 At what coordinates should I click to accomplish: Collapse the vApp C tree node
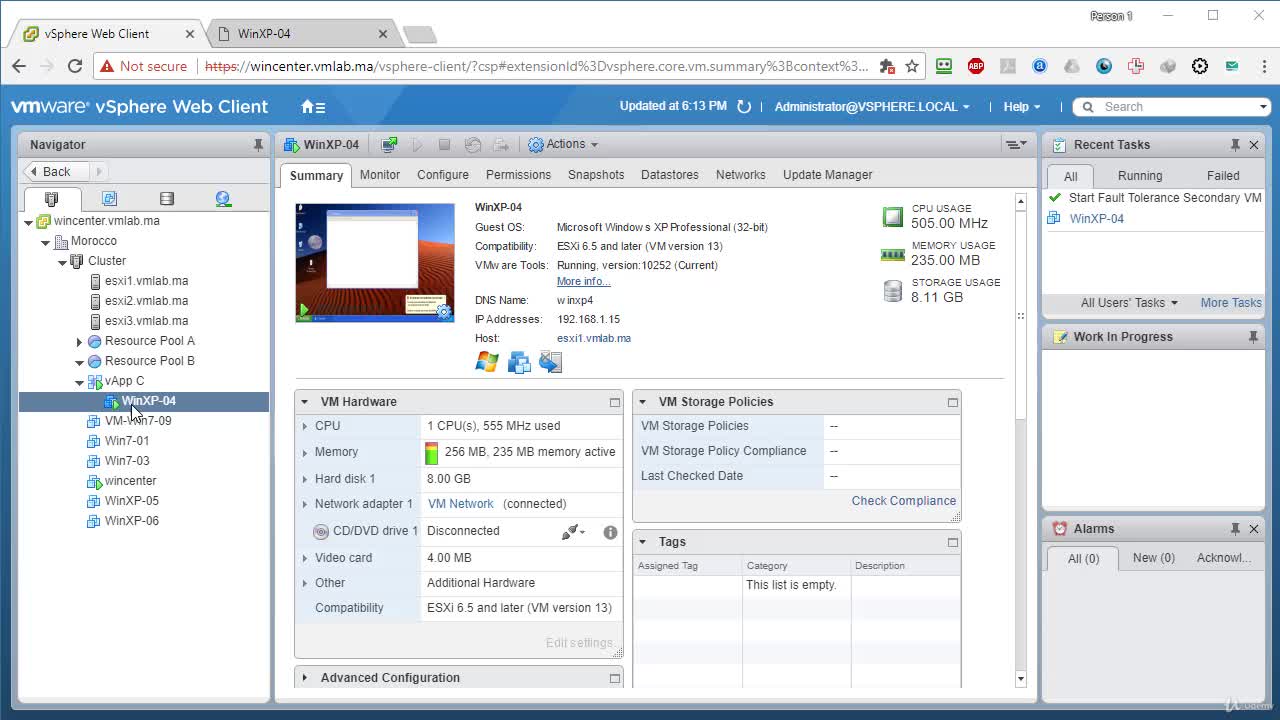79,382
